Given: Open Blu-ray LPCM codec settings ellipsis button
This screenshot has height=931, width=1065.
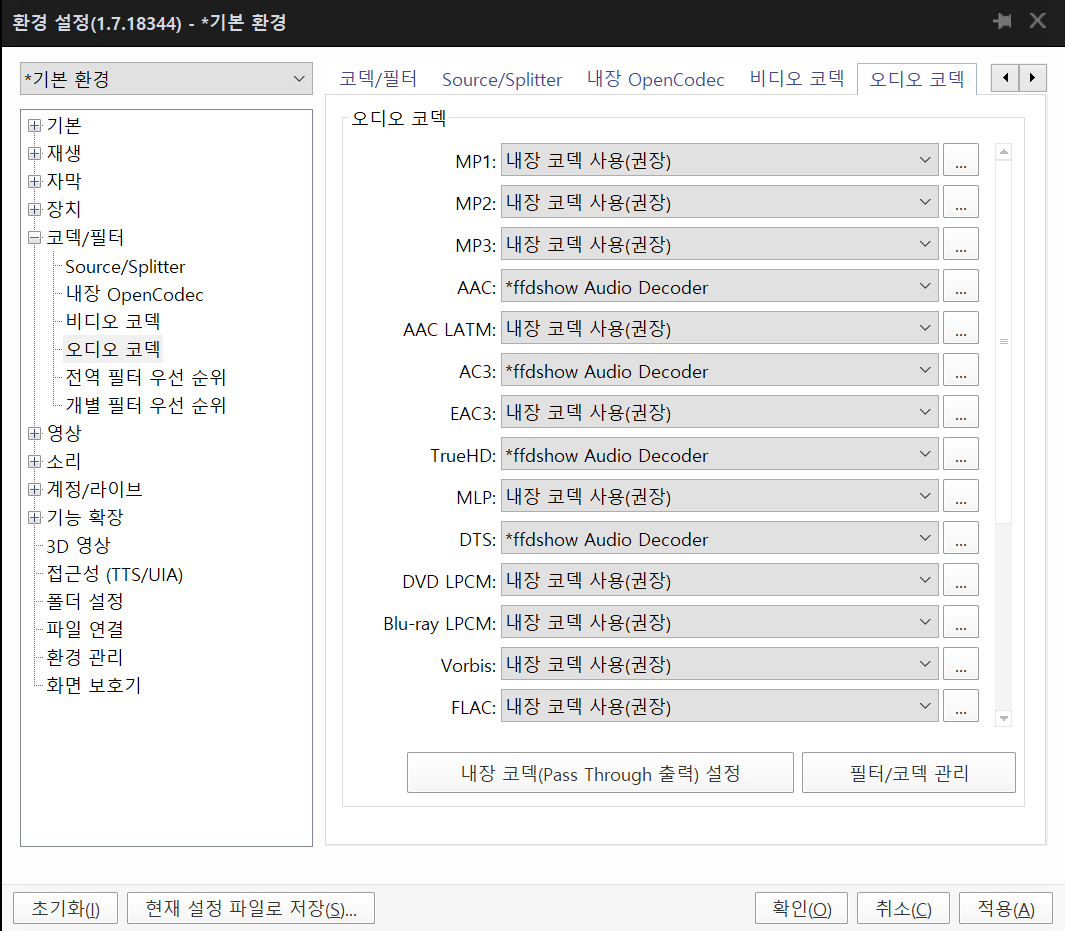Looking at the screenshot, I should 961,622.
